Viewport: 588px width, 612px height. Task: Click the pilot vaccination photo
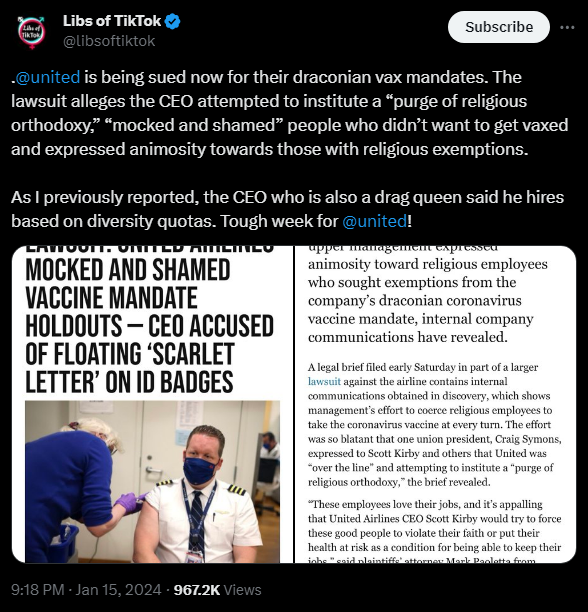tap(152, 482)
